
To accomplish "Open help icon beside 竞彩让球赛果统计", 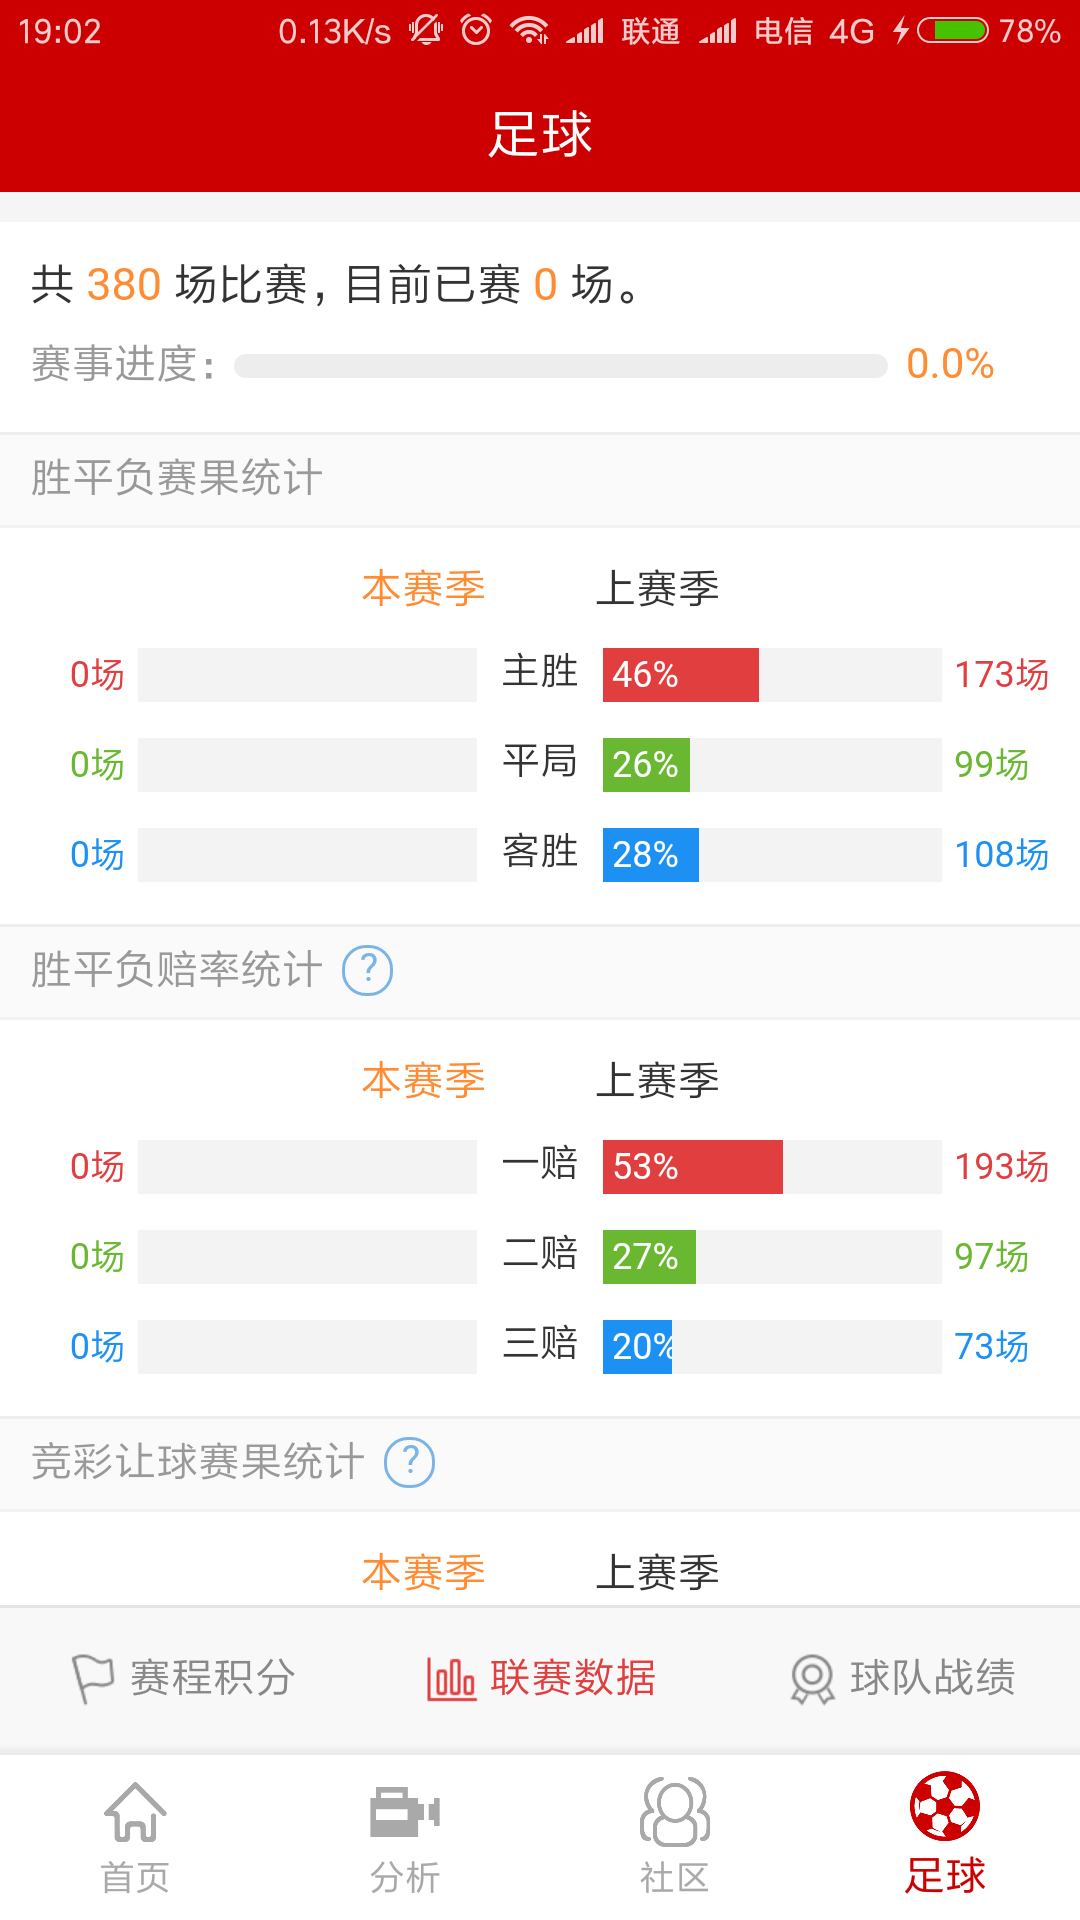I will [x=410, y=1462].
